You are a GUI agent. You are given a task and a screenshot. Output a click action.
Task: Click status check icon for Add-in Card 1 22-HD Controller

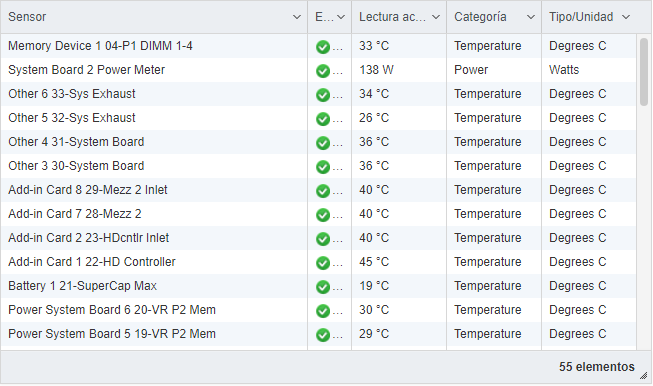[323, 263]
